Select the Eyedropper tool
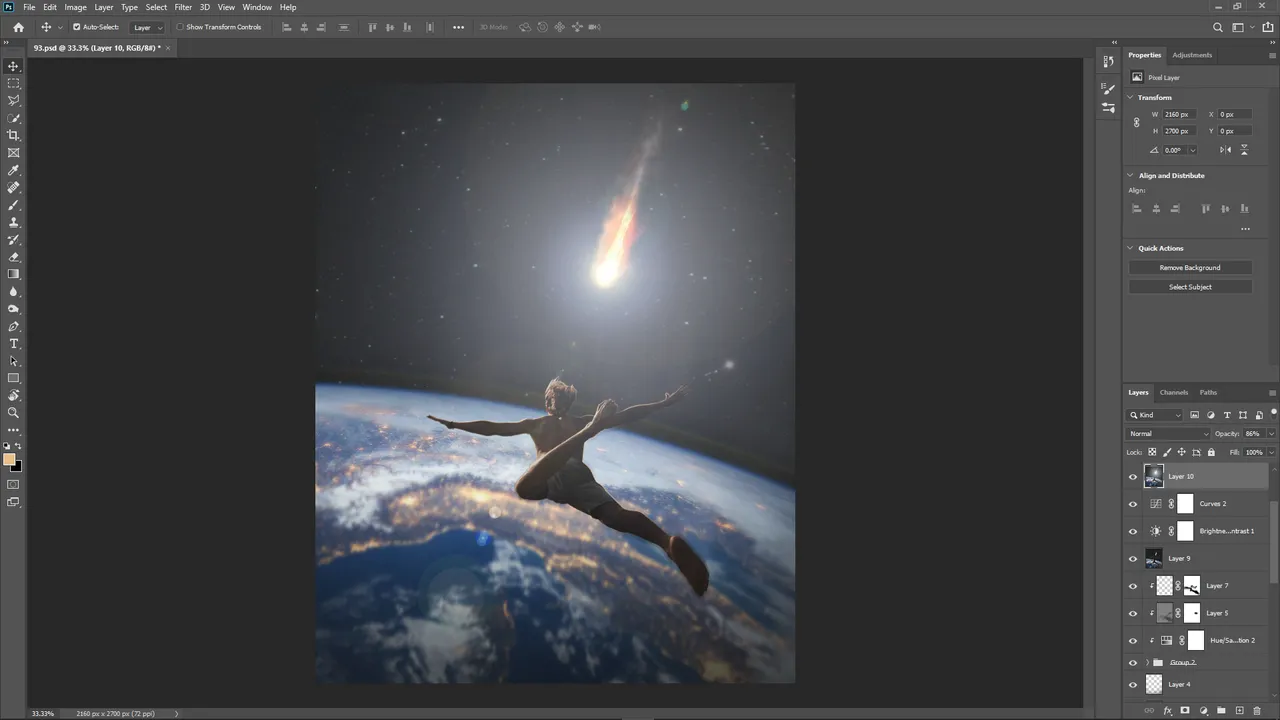The width and height of the screenshot is (1280, 720). [13, 170]
